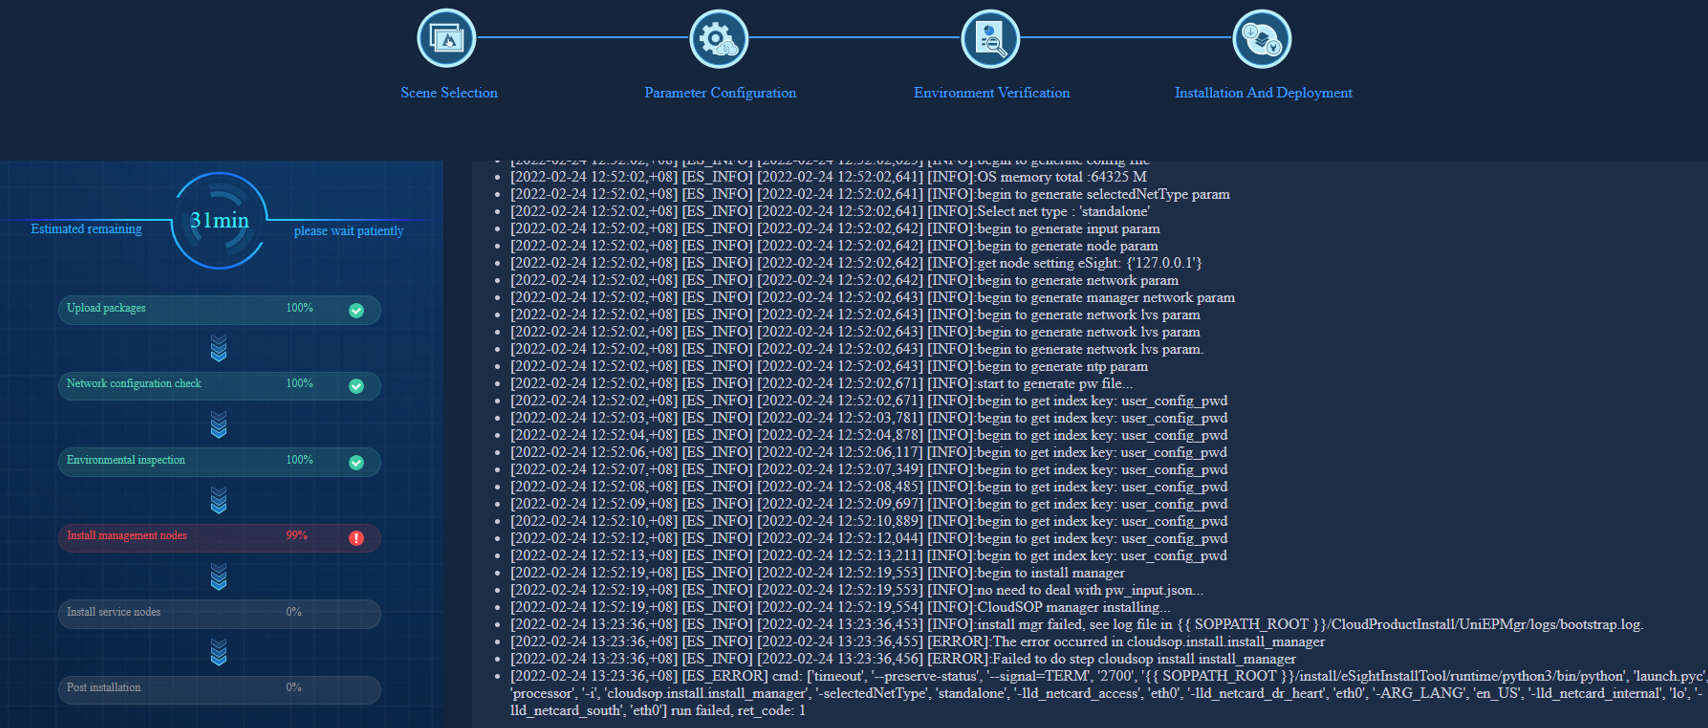Click the Installation And Deployment step icon
The image size is (1708, 728).
point(1262,38)
